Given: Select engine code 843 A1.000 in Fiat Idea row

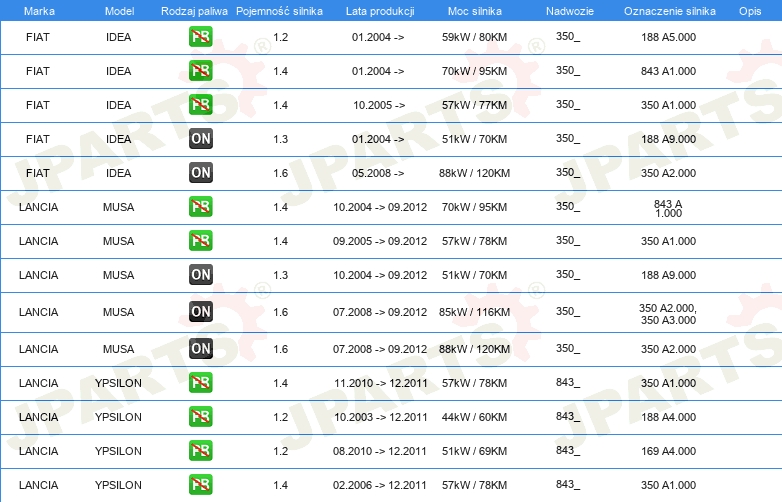Looking at the screenshot, I should 668,71.
